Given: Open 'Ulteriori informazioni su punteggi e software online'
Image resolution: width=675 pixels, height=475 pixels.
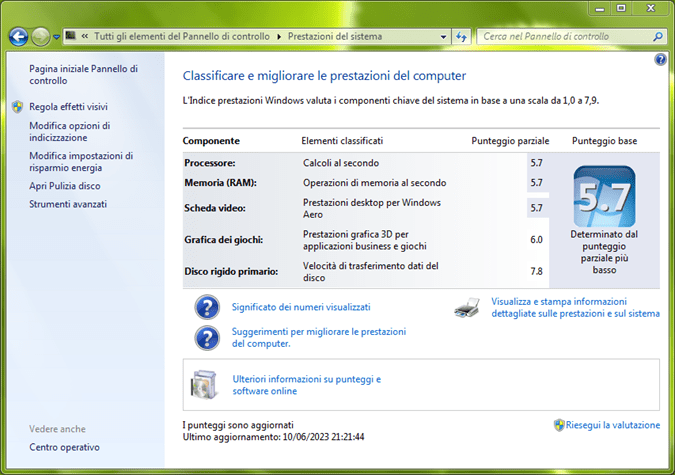Looking at the screenshot, I should 307,385.
